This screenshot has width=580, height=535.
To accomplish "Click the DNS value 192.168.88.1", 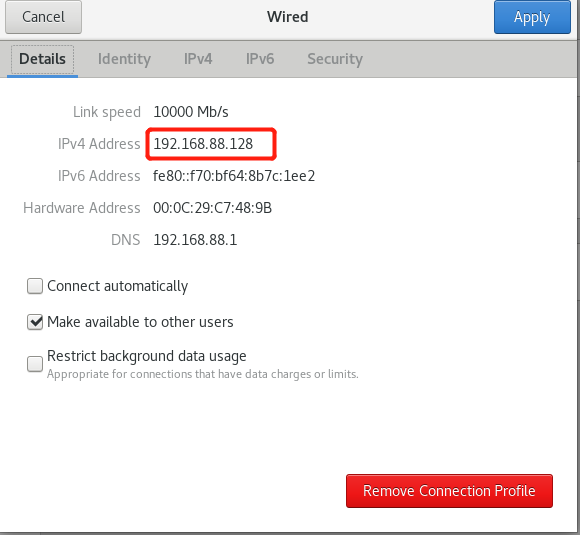I will coord(195,240).
